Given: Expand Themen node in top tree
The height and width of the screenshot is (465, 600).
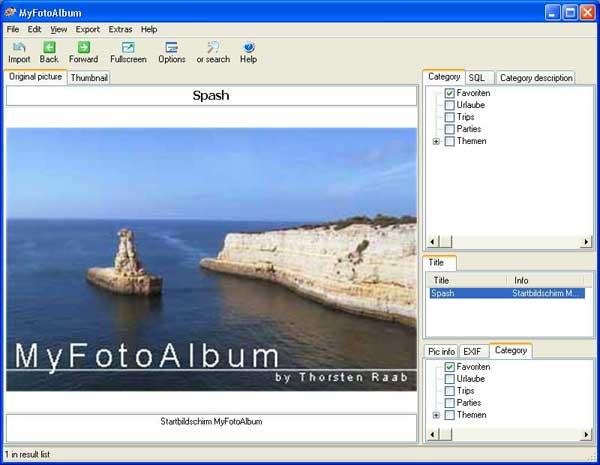Looking at the screenshot, I should point(436,142).
